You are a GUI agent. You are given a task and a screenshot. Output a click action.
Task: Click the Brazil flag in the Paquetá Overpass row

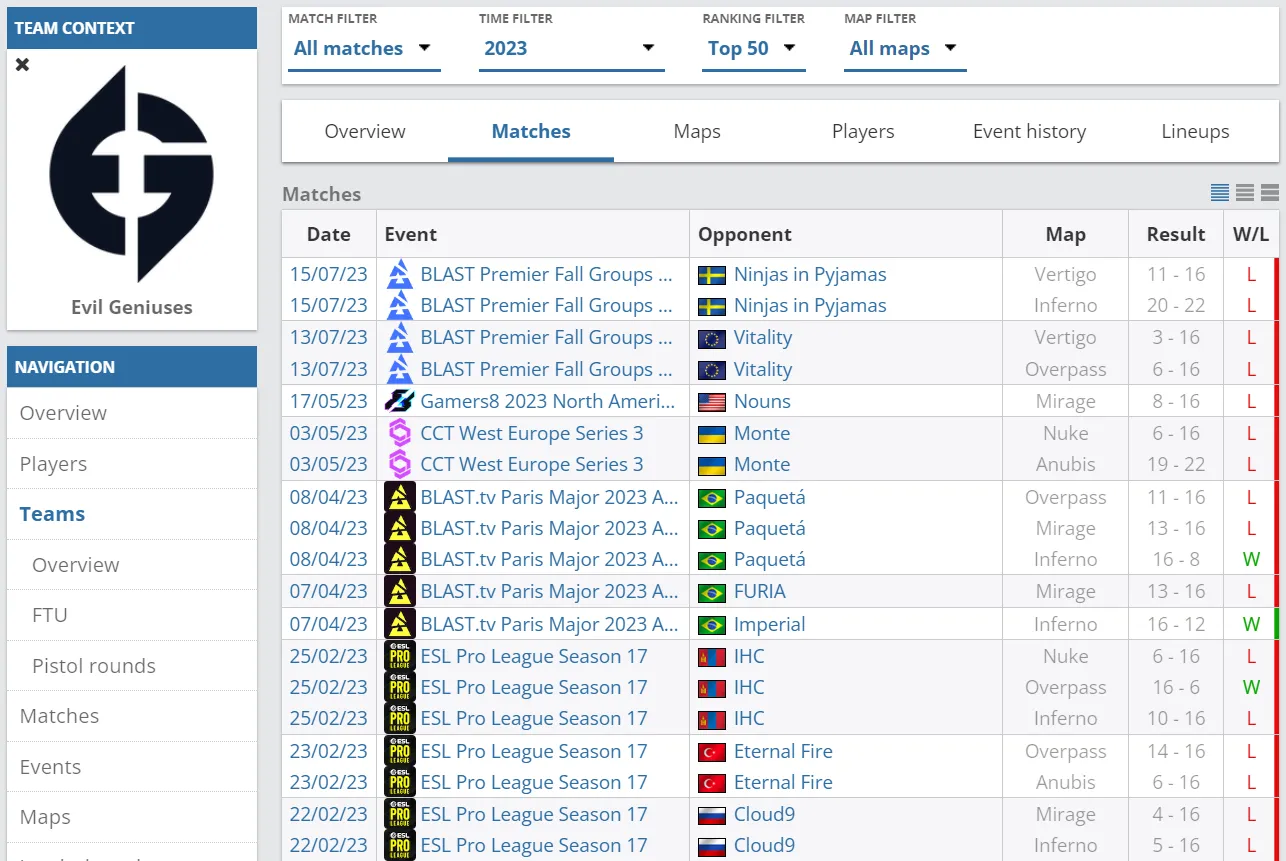tap(712, 498)
